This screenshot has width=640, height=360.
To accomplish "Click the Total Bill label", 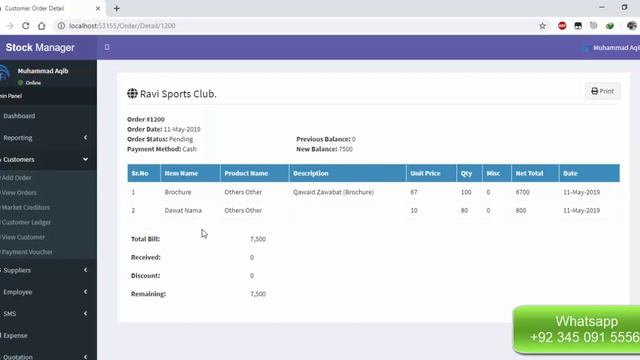I will click(x=145, y=239).
